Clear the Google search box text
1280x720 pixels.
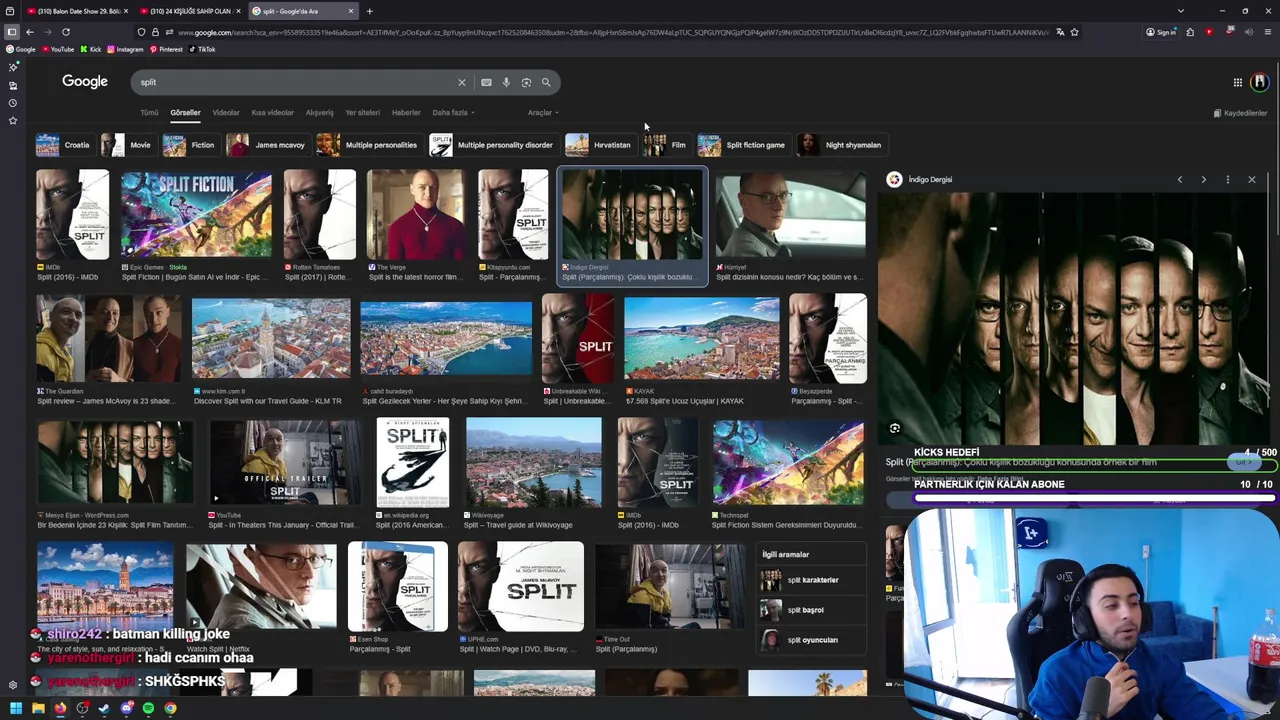tap(461, 82)
